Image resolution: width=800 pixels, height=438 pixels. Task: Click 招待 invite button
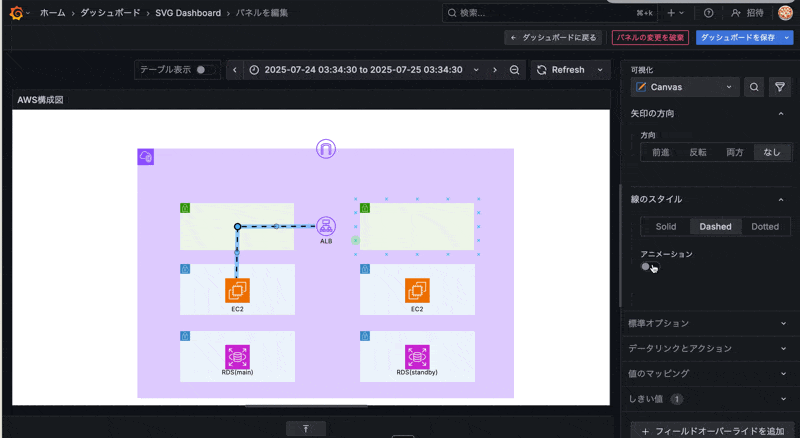click(x=747, y=13)
